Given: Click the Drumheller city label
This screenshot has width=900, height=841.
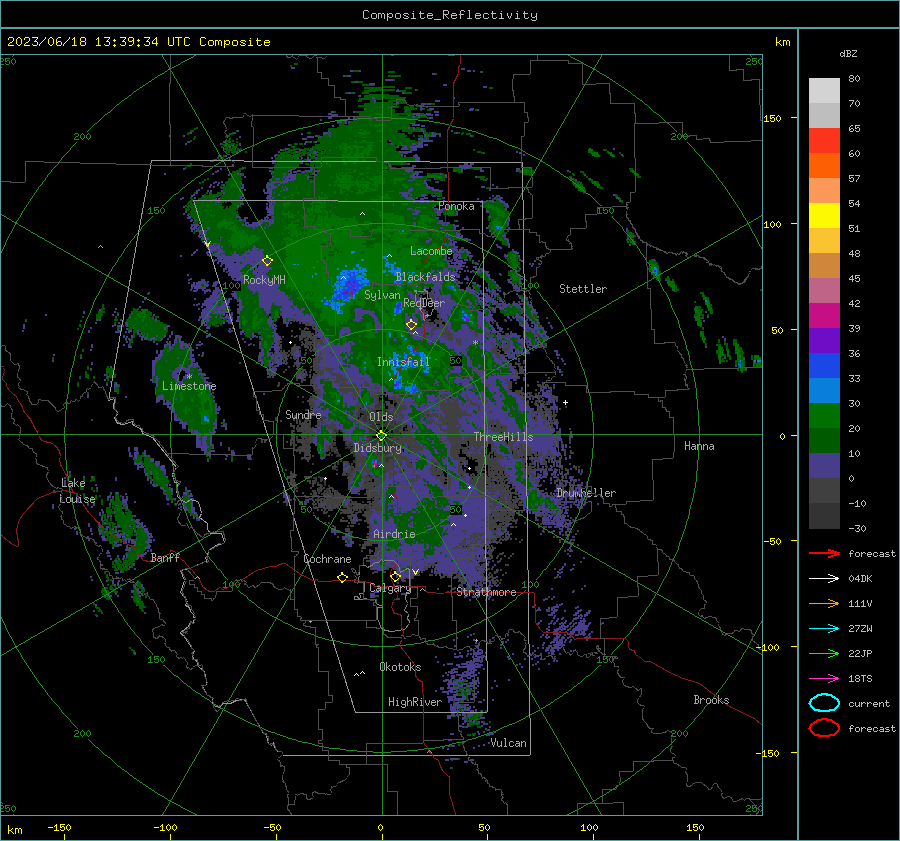Looking at the screenshot, I should click(586, 493).
